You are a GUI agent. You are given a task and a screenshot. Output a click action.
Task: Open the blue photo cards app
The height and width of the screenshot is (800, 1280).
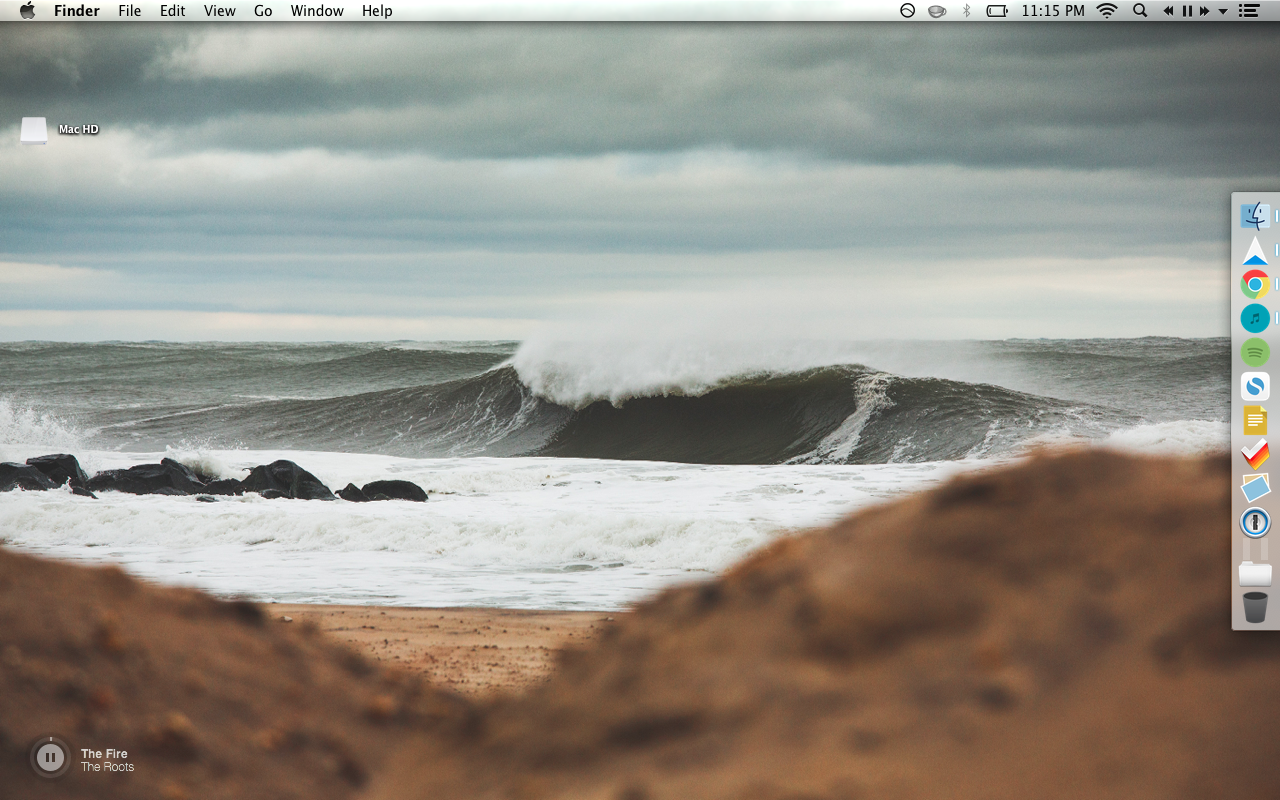(1255, 488)
